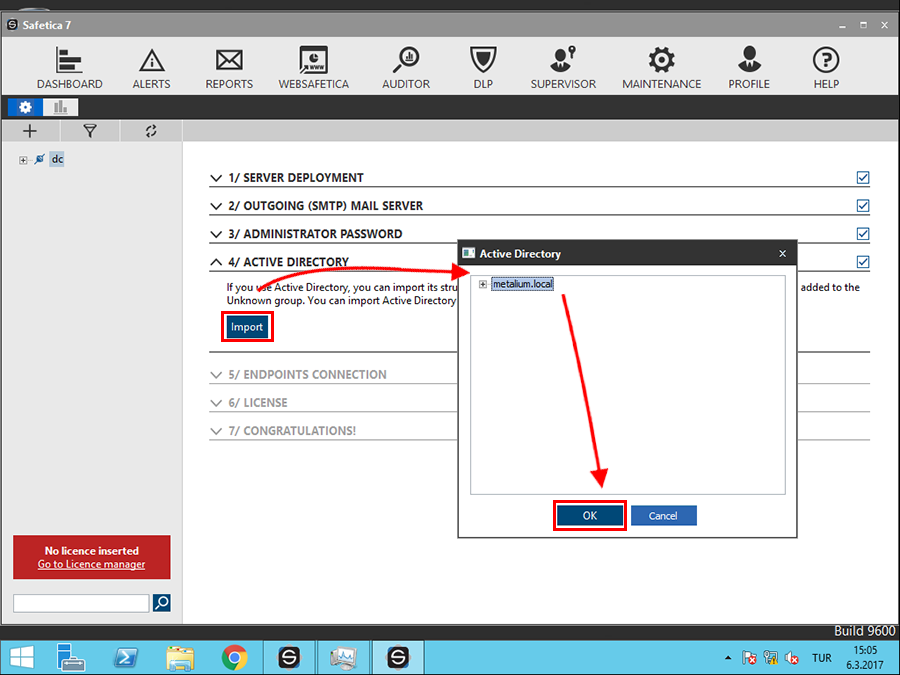900x675 pixels.
Task: Cancel the Active Directory dialog
Action: 664,515
